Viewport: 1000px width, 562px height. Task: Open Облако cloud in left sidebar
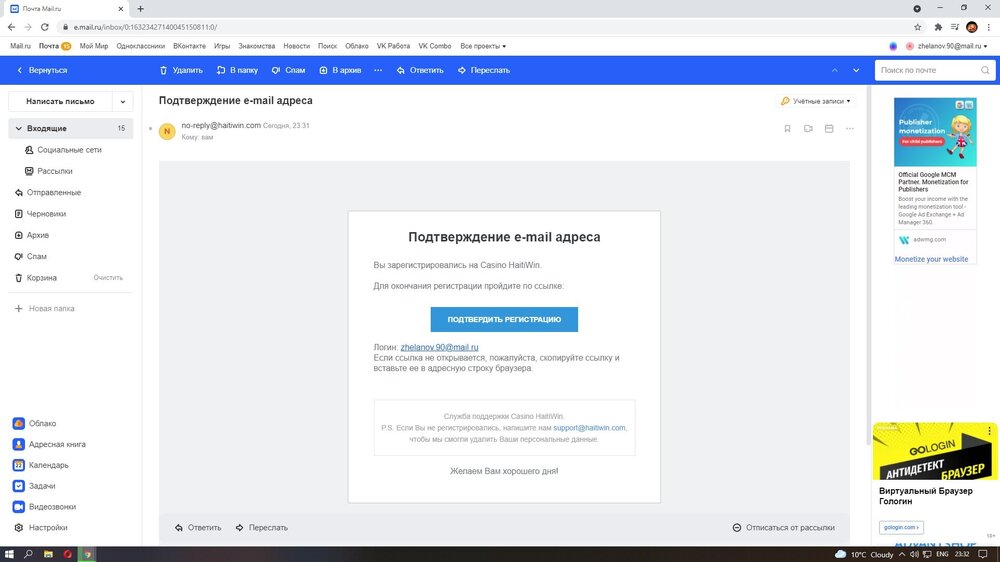coord(42,423)
